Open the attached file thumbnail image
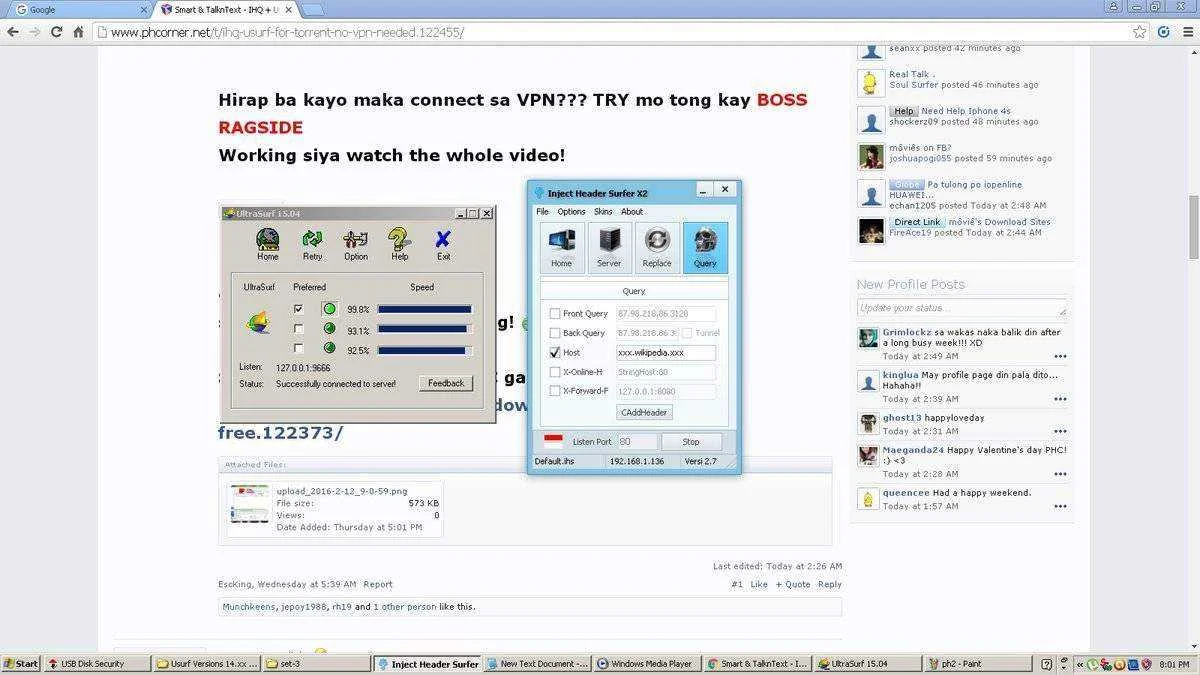1200x675 pixels. click(250, 503)
